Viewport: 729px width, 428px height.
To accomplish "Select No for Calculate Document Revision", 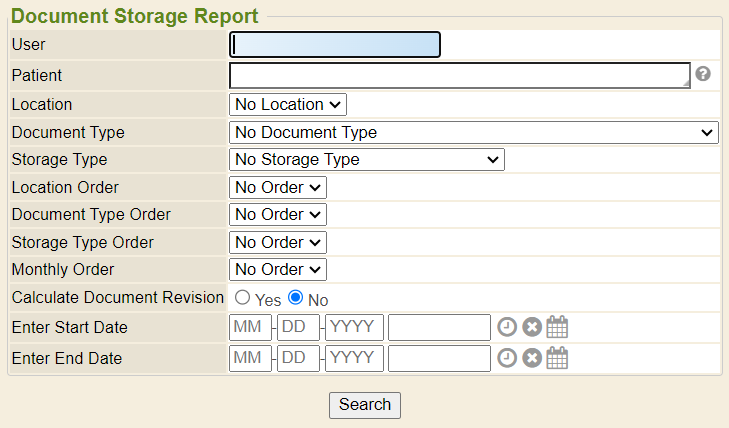I will point(296,298).
